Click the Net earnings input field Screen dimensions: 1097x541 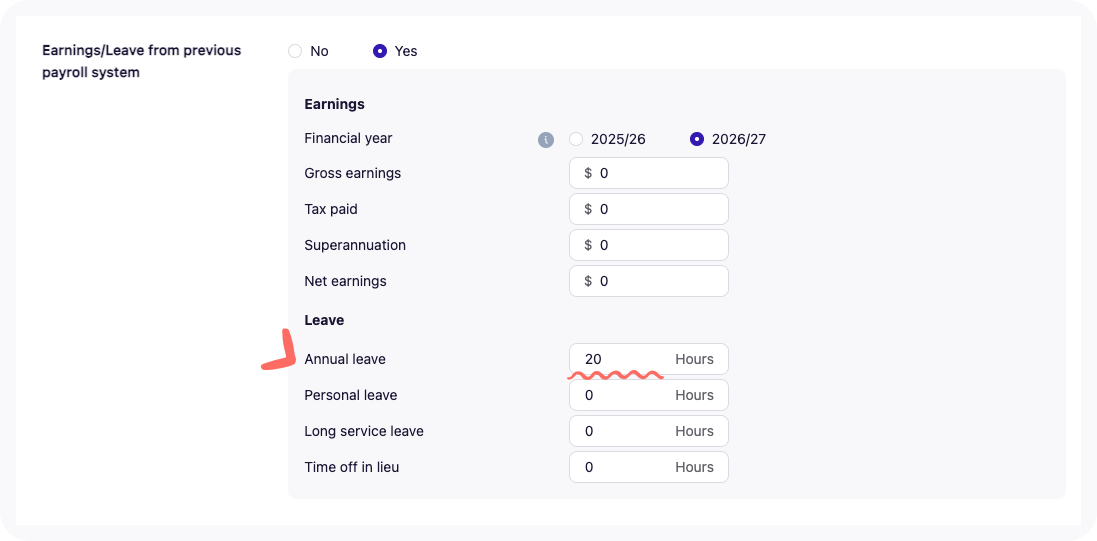(649, 281)
